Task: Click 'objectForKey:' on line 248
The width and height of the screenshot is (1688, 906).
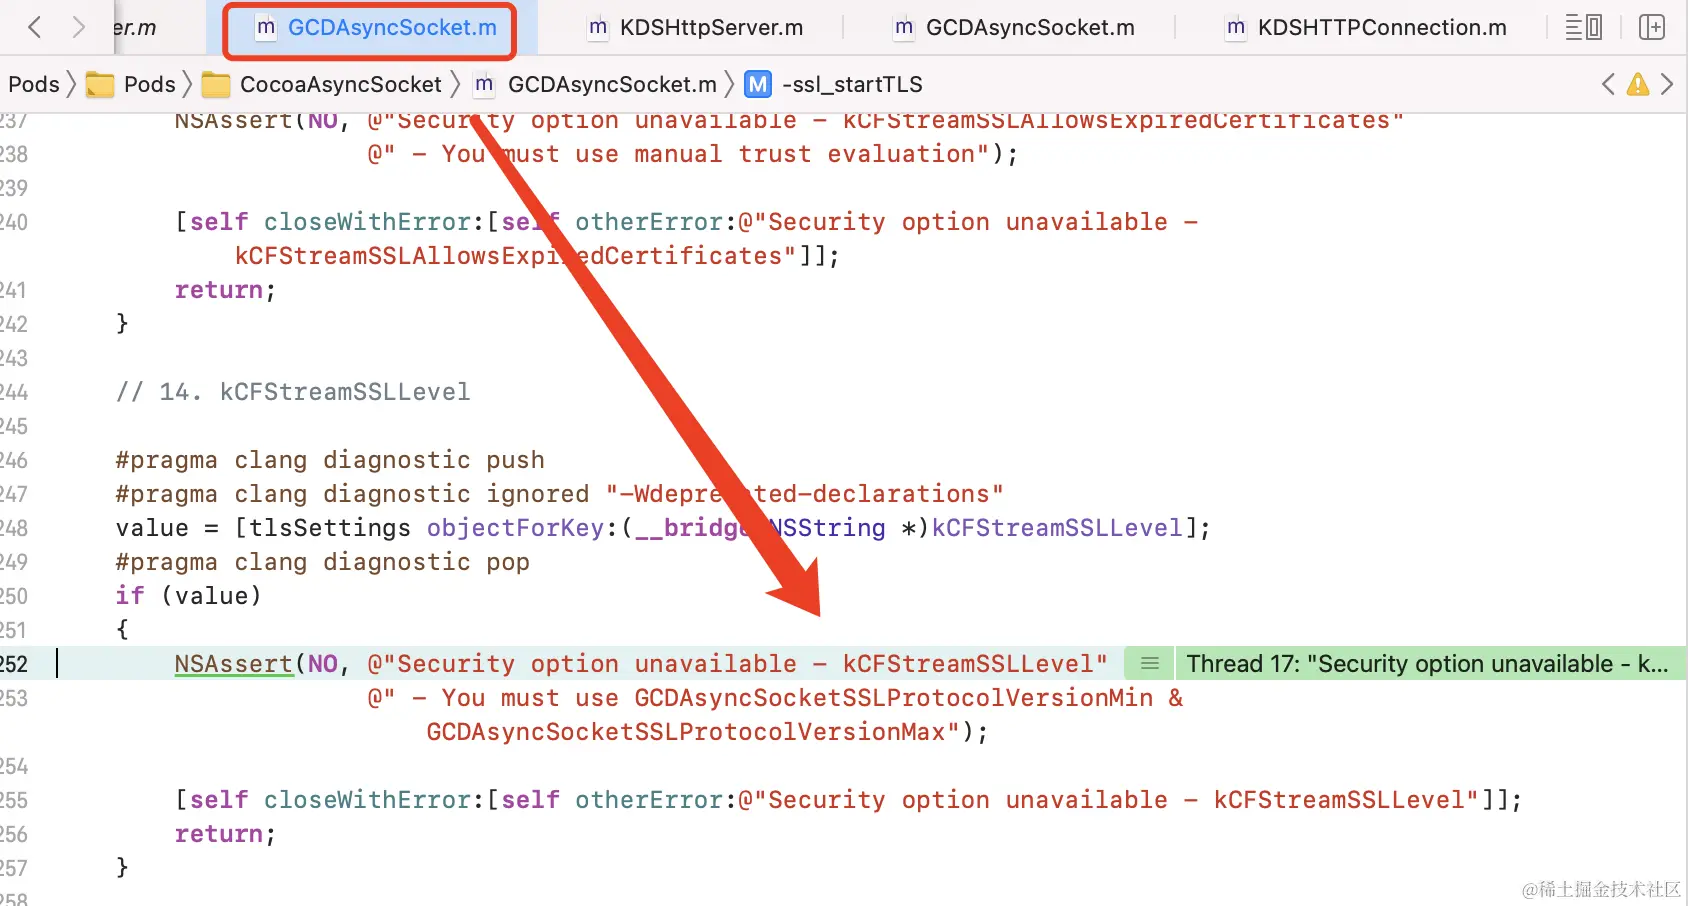Action: (x=523, y=528)
